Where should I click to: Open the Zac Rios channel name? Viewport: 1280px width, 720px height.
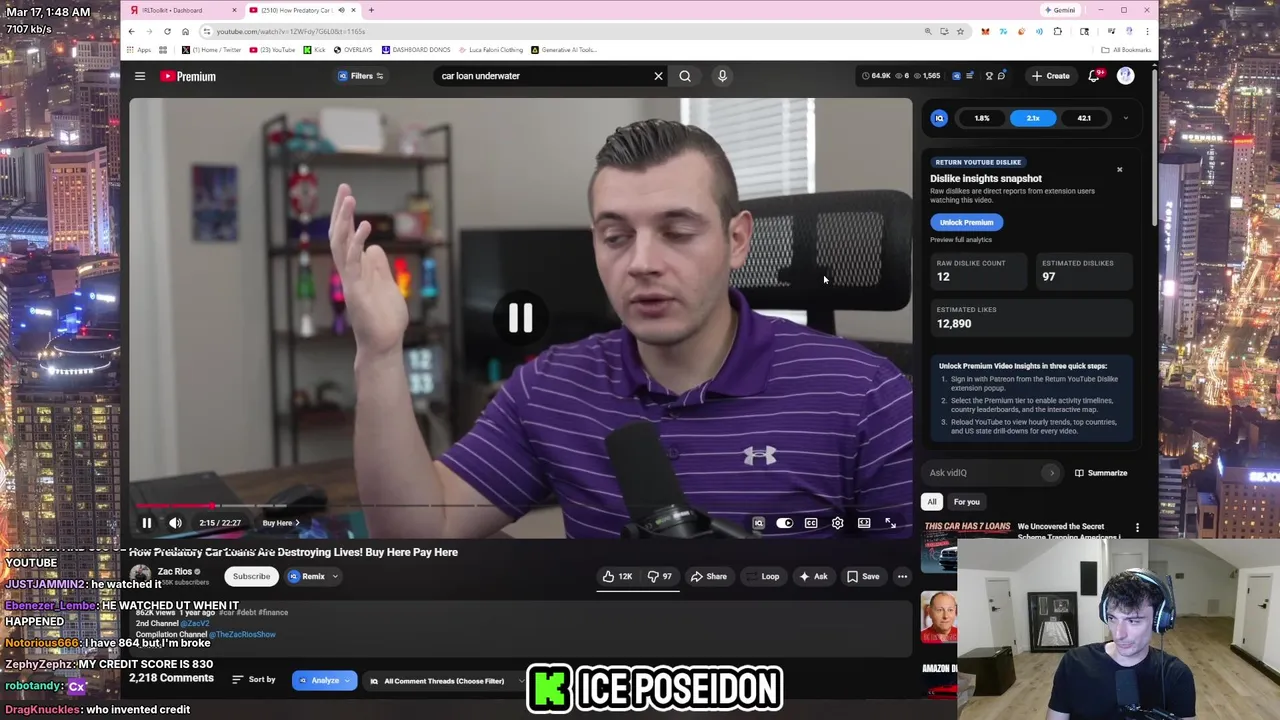(175, 572)
